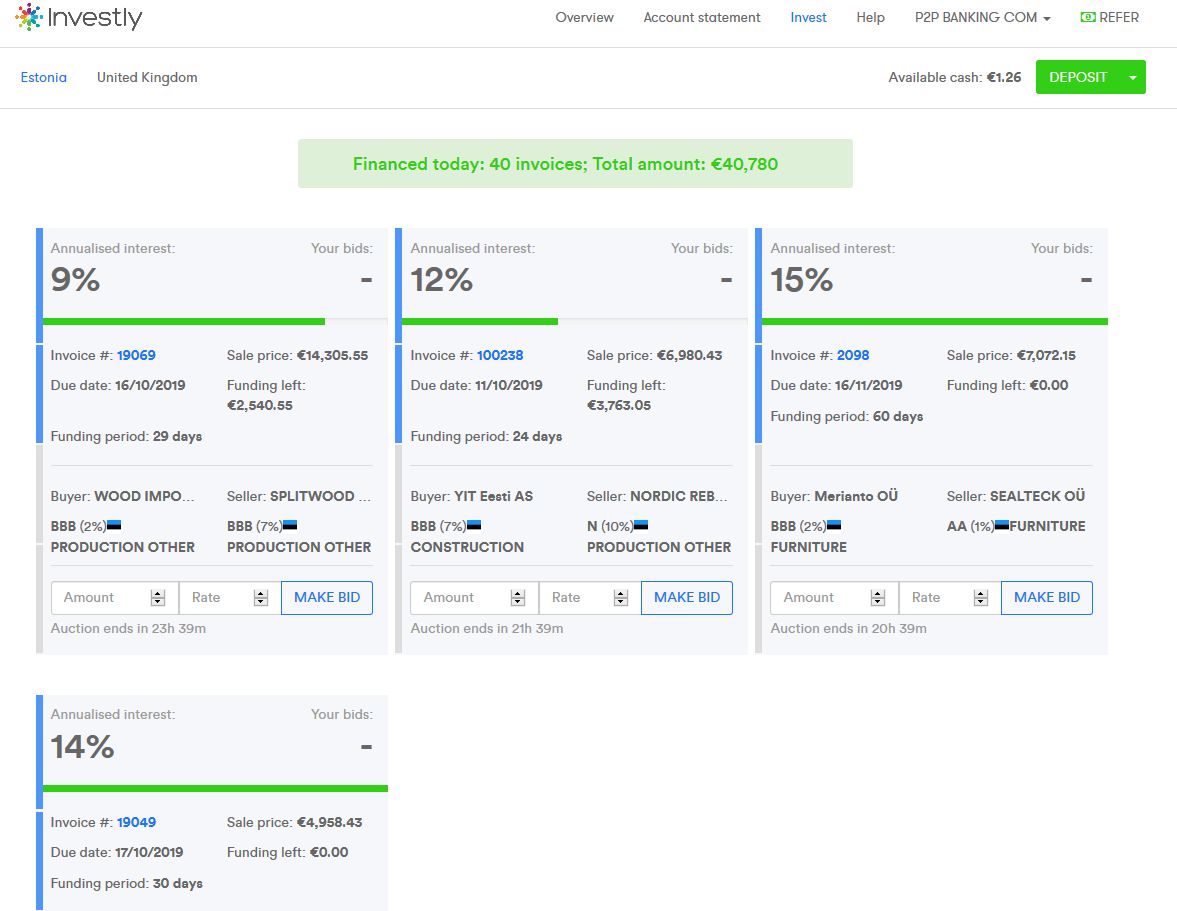Click the 'Auction ends in 23h 39m' text
This screenshot has width=1177, height=911.
[x=128, y=628]
